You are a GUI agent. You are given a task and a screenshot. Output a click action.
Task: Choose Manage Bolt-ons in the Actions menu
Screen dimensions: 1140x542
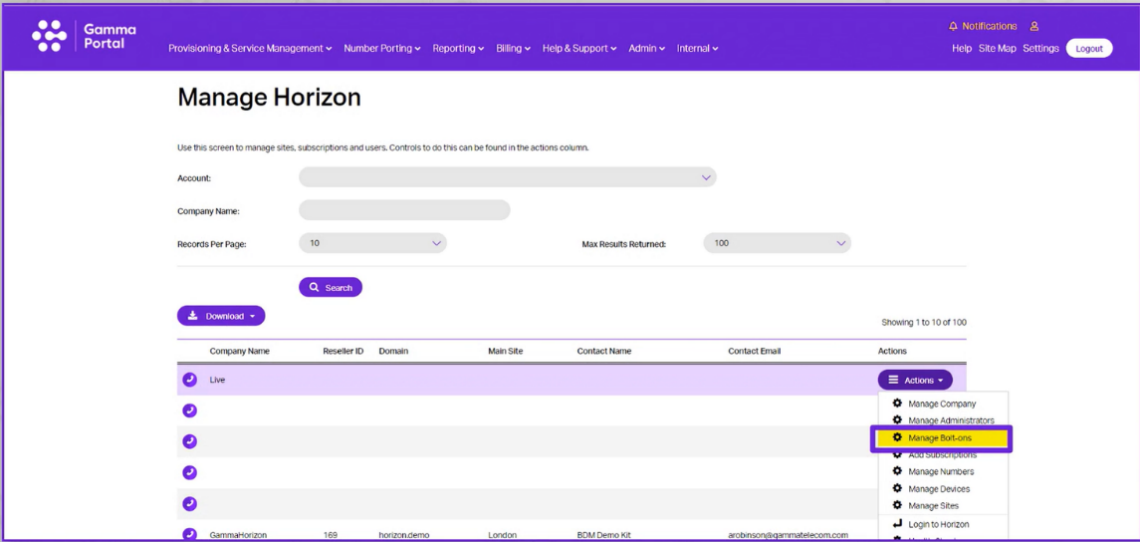coord(942,439)
